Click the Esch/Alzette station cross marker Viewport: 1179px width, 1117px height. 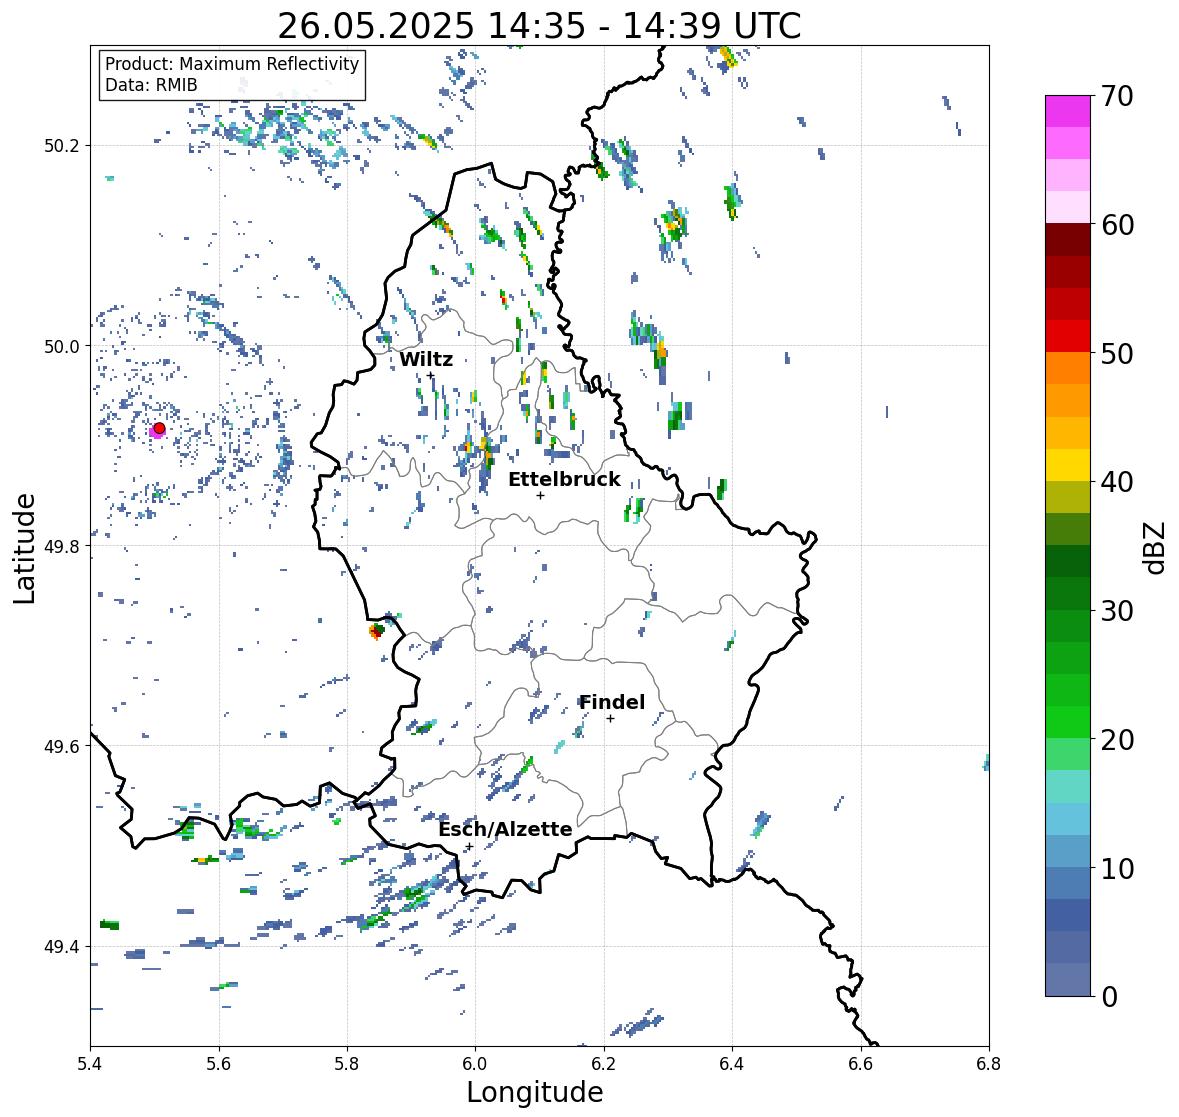[x=469, y=846]
